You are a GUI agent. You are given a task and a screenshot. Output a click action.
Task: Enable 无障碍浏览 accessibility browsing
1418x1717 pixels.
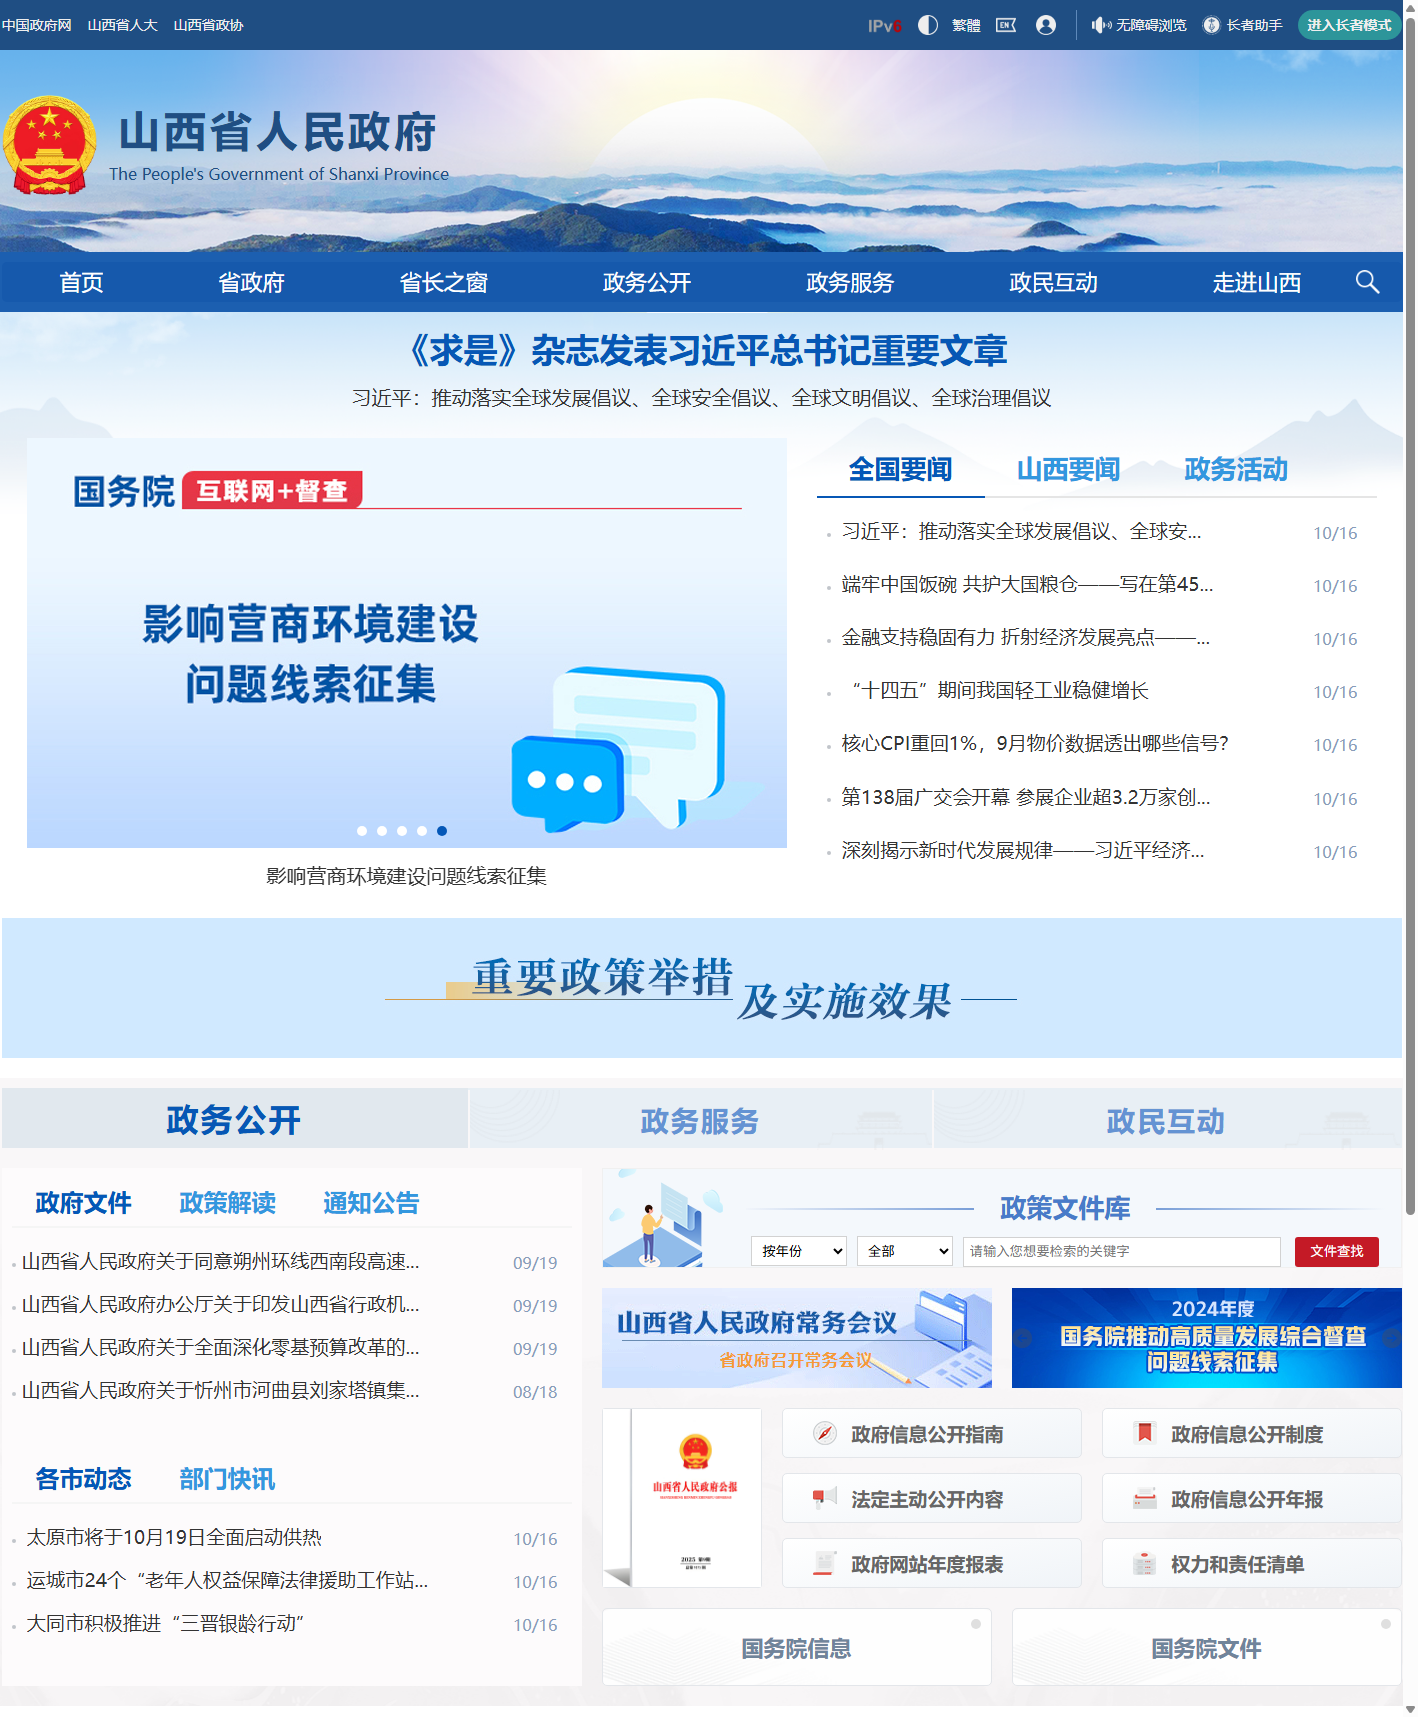pyautogui.click(x=1139, y=25)
